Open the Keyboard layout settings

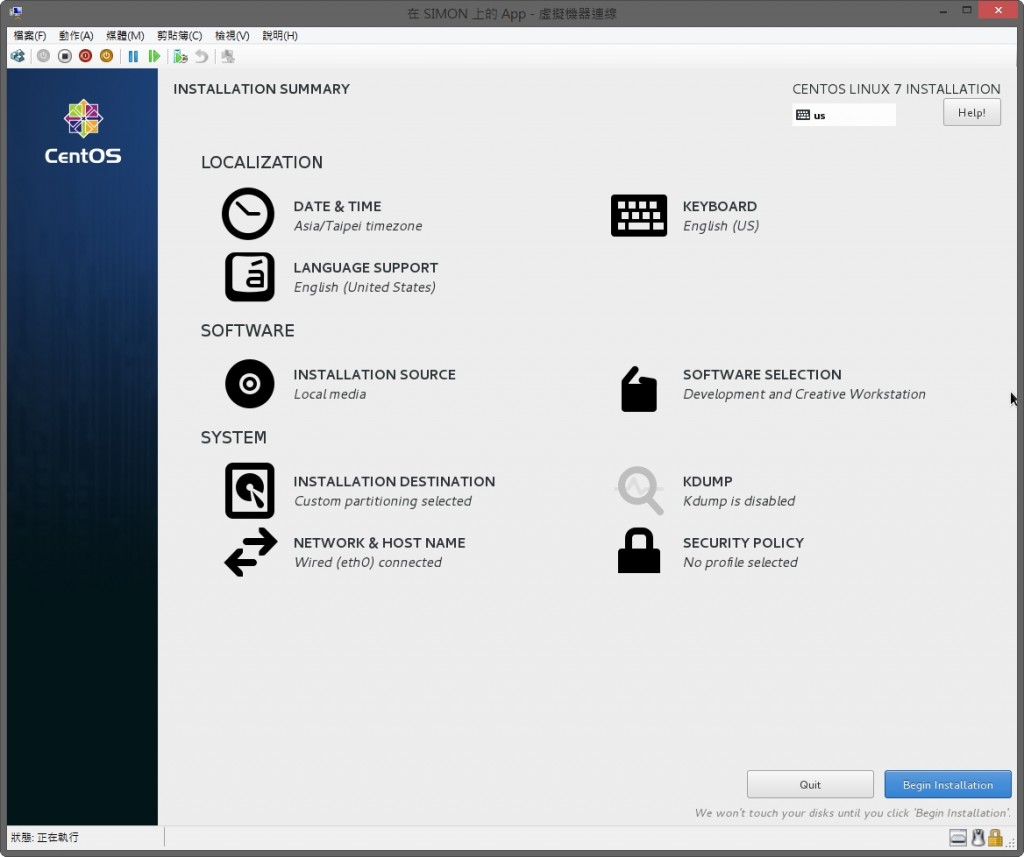coord(685,215)
